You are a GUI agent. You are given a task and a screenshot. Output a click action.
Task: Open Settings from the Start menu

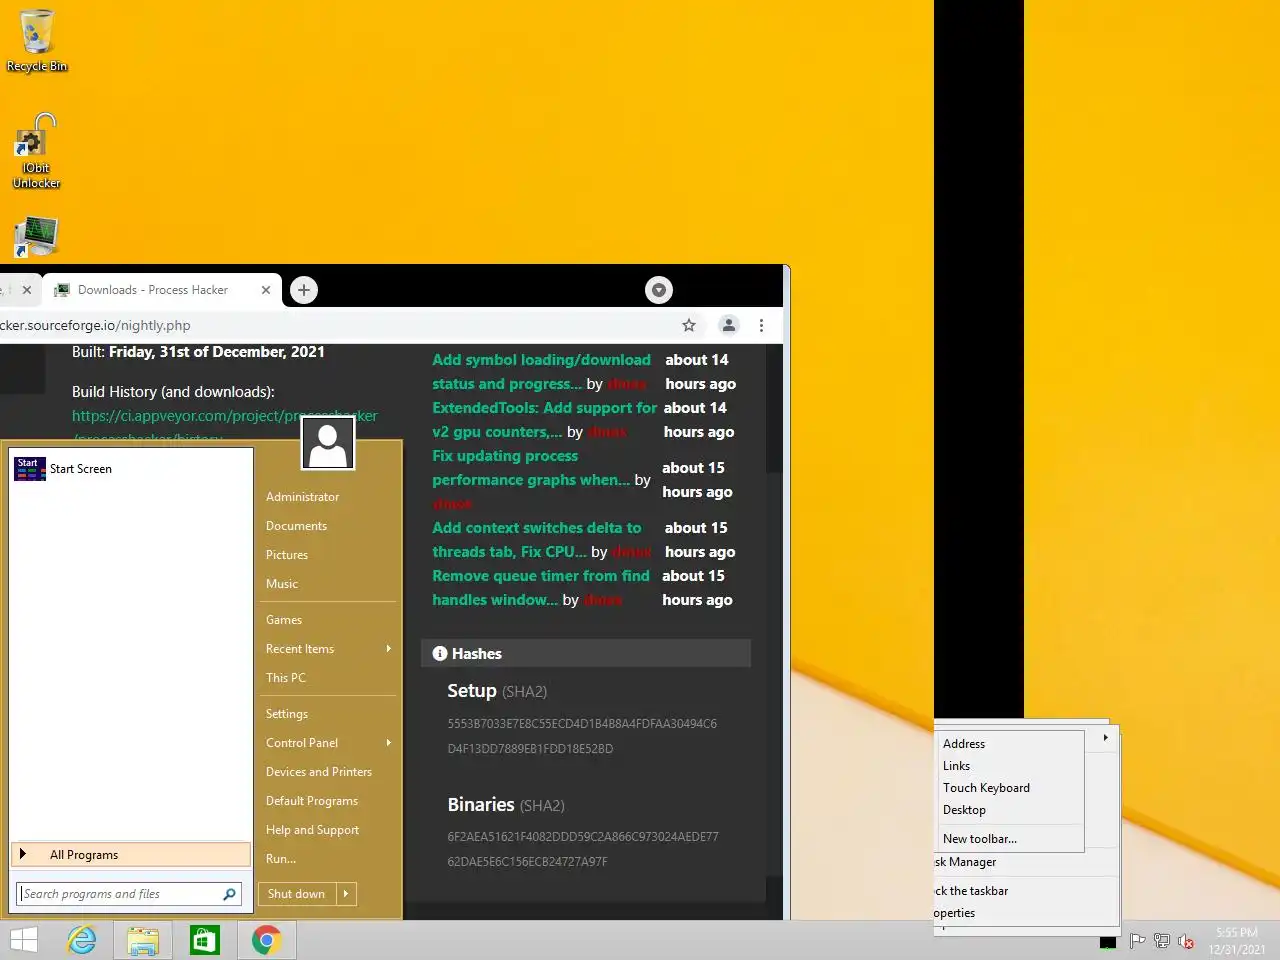[287, 714]
